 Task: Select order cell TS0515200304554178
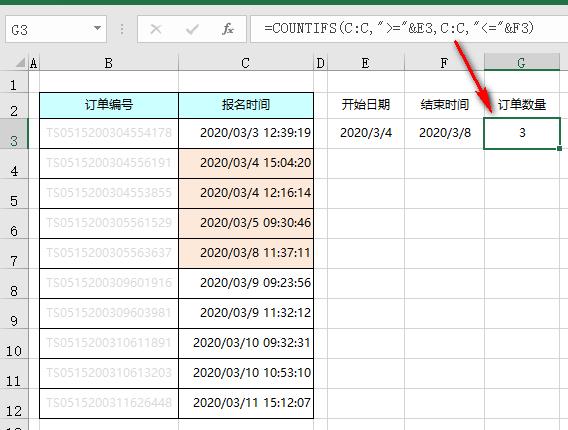tap(109, 133)
